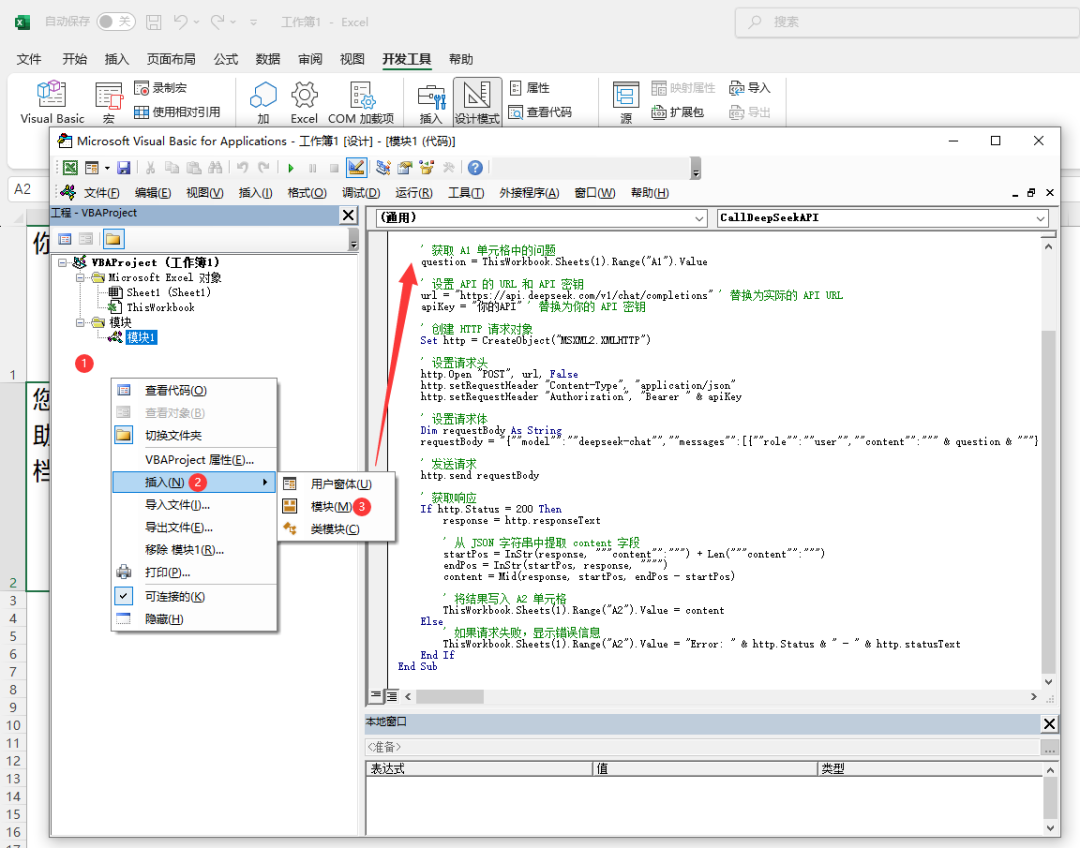Screen dimensions: 1080x848
Task: Click View Object icon in project pane
Action: tap(86, 239)
